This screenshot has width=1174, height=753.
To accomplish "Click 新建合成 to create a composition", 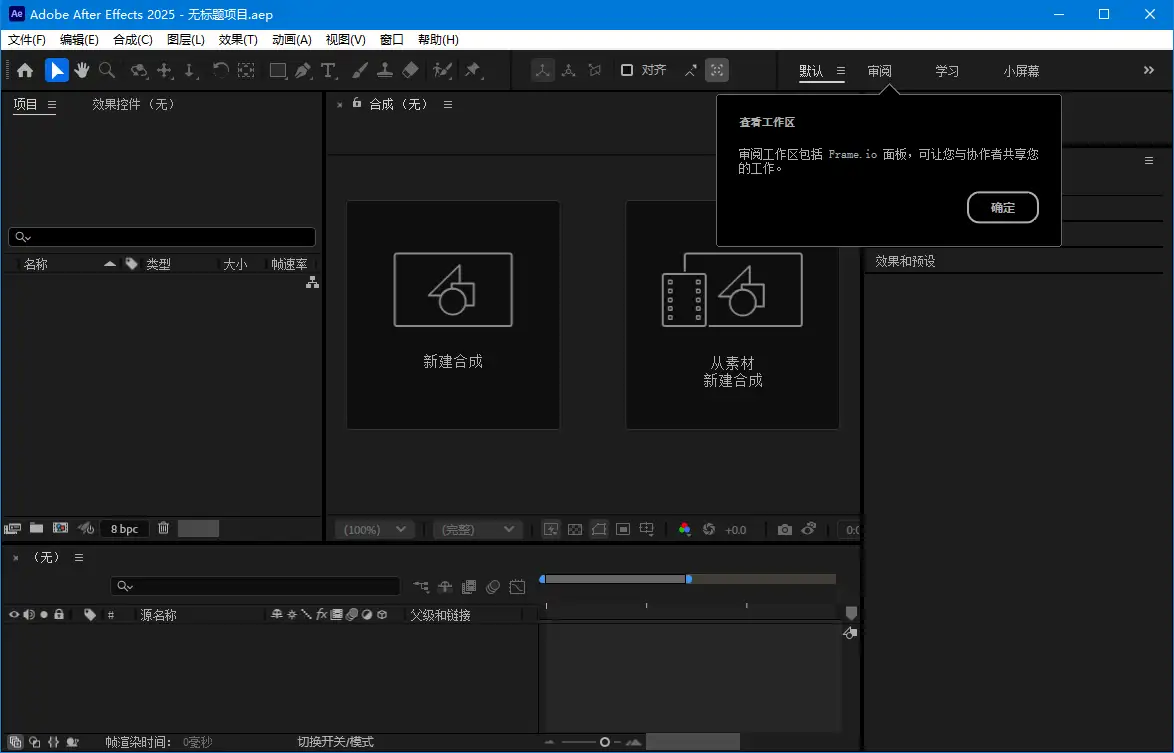I will pyautogui.click(x=452, y=314).
